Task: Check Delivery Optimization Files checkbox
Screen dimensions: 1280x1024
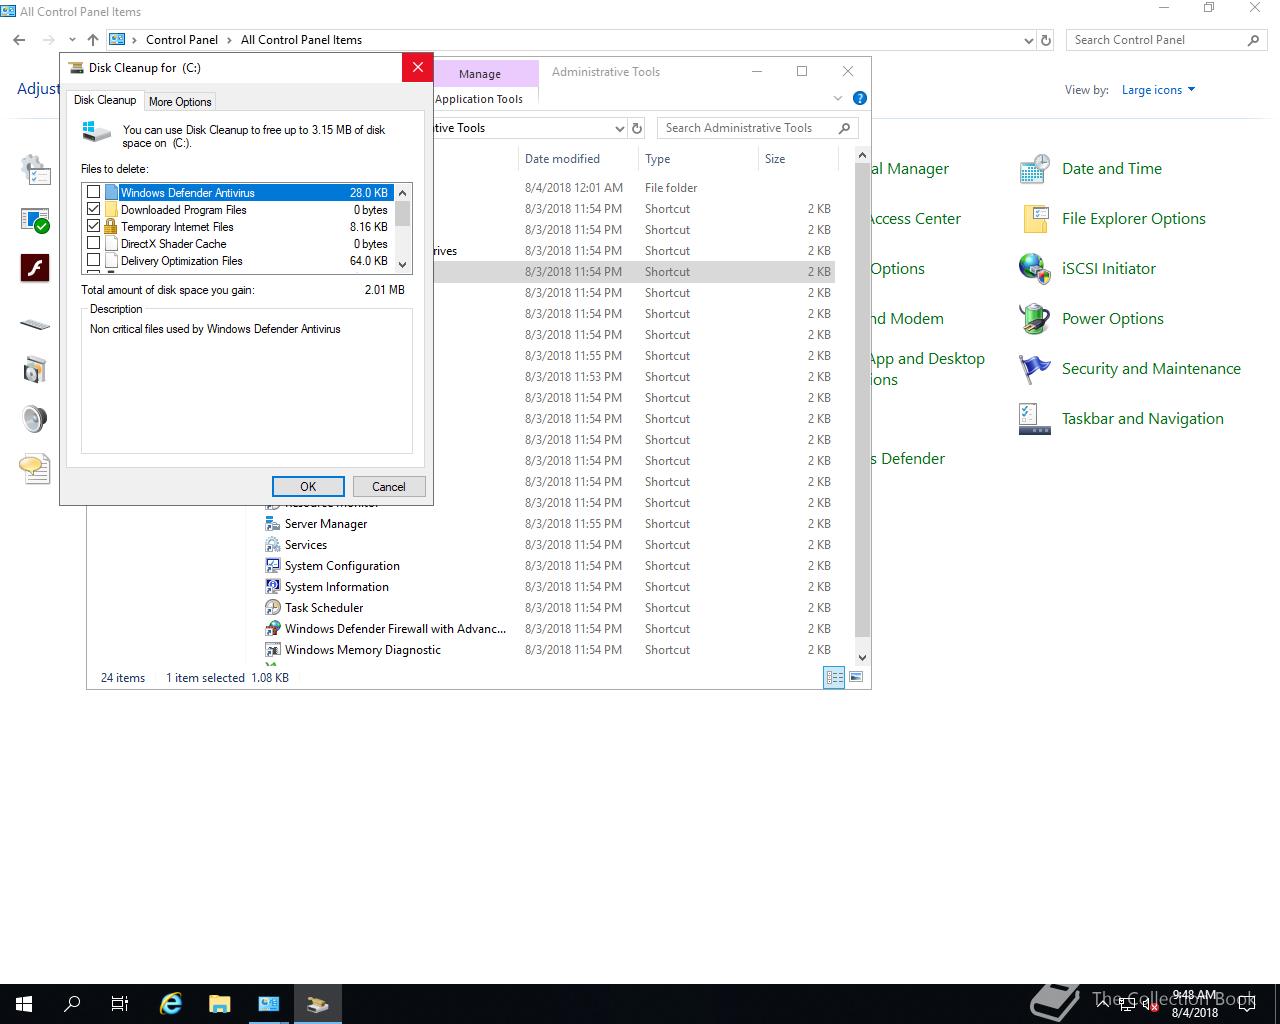Action: pyautogui.click(x=94, y=260)
